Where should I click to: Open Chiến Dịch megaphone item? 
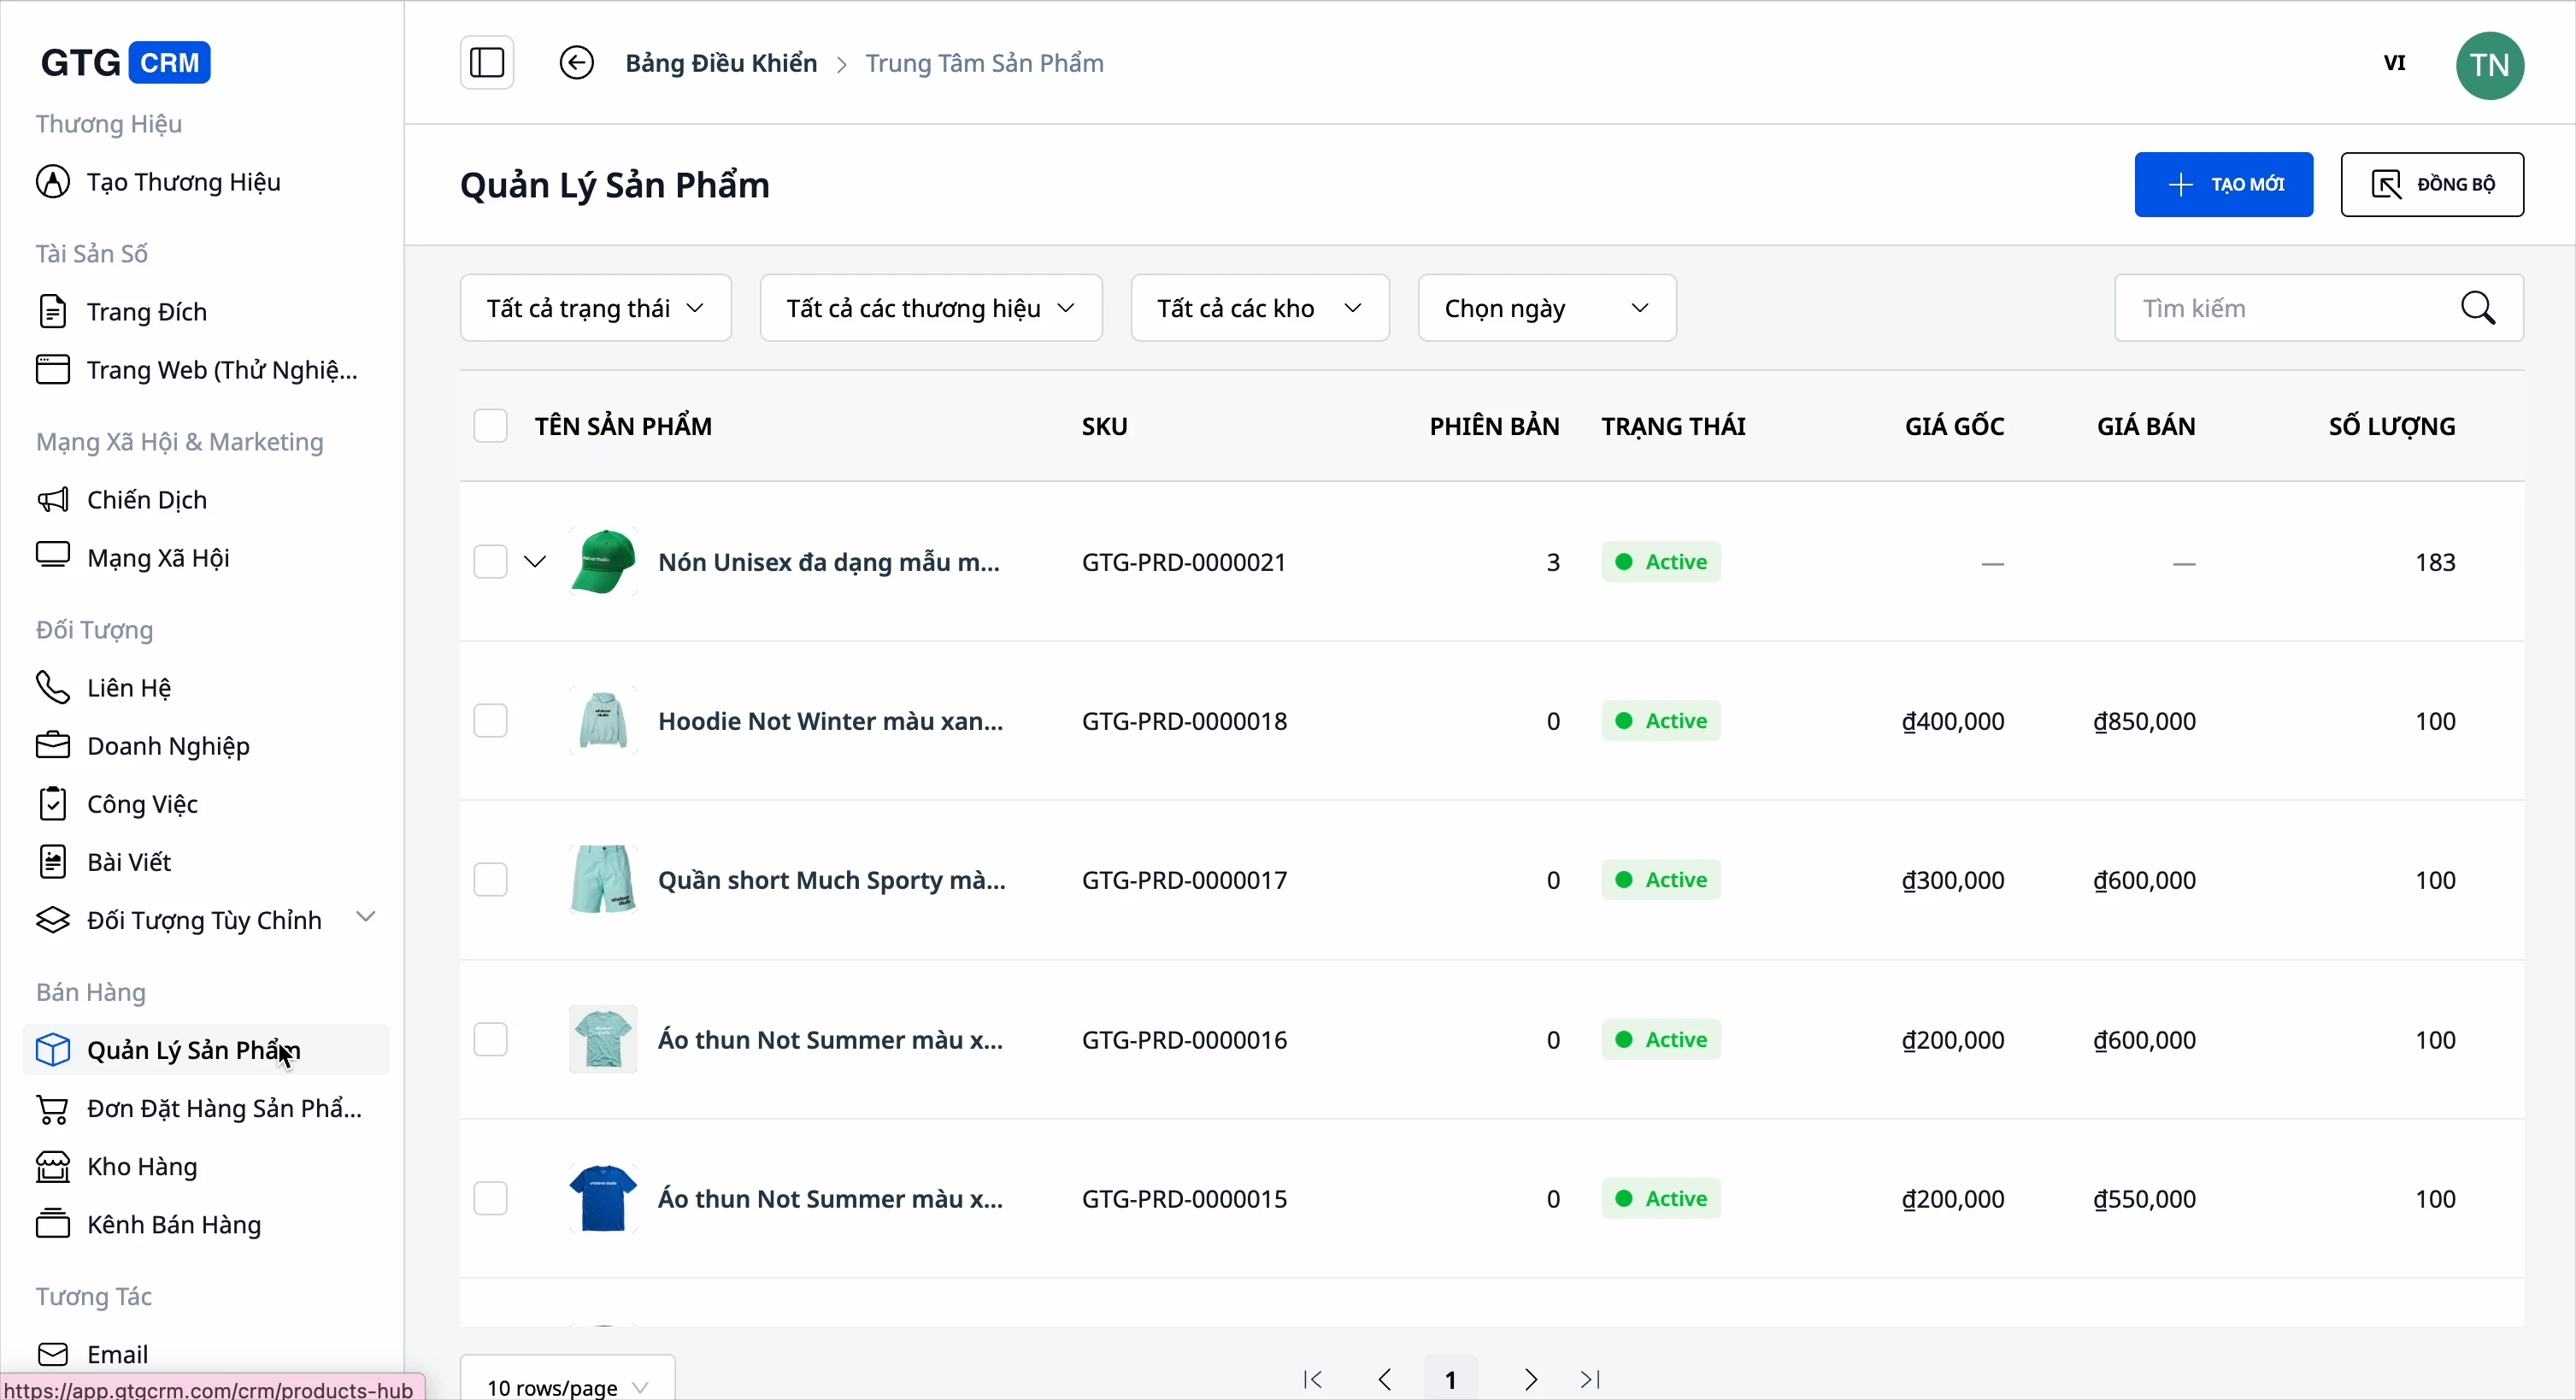pyautogui.click(x=147, y=500)
